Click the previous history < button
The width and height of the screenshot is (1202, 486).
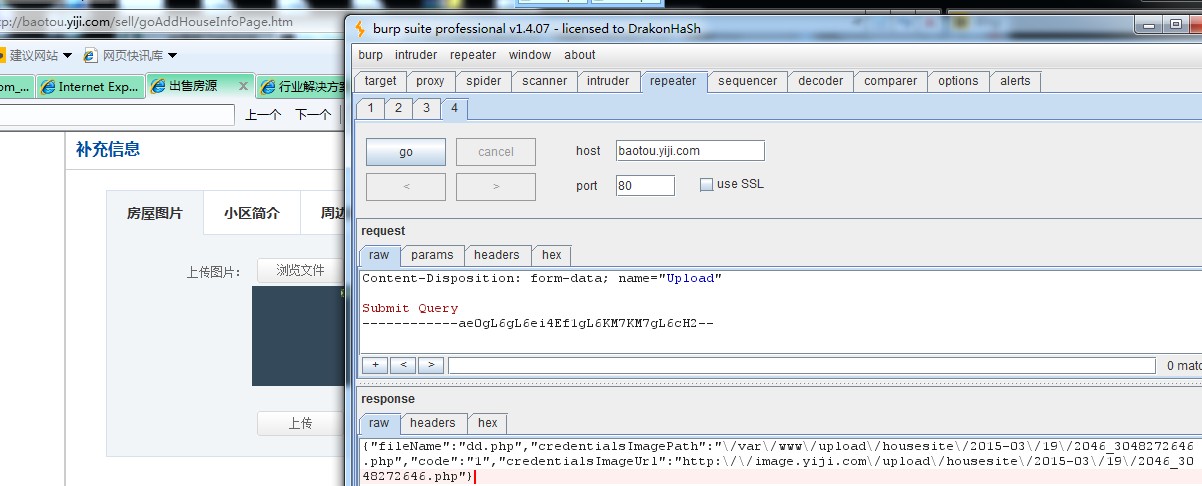pyautogui.click(x=406, y=187)
